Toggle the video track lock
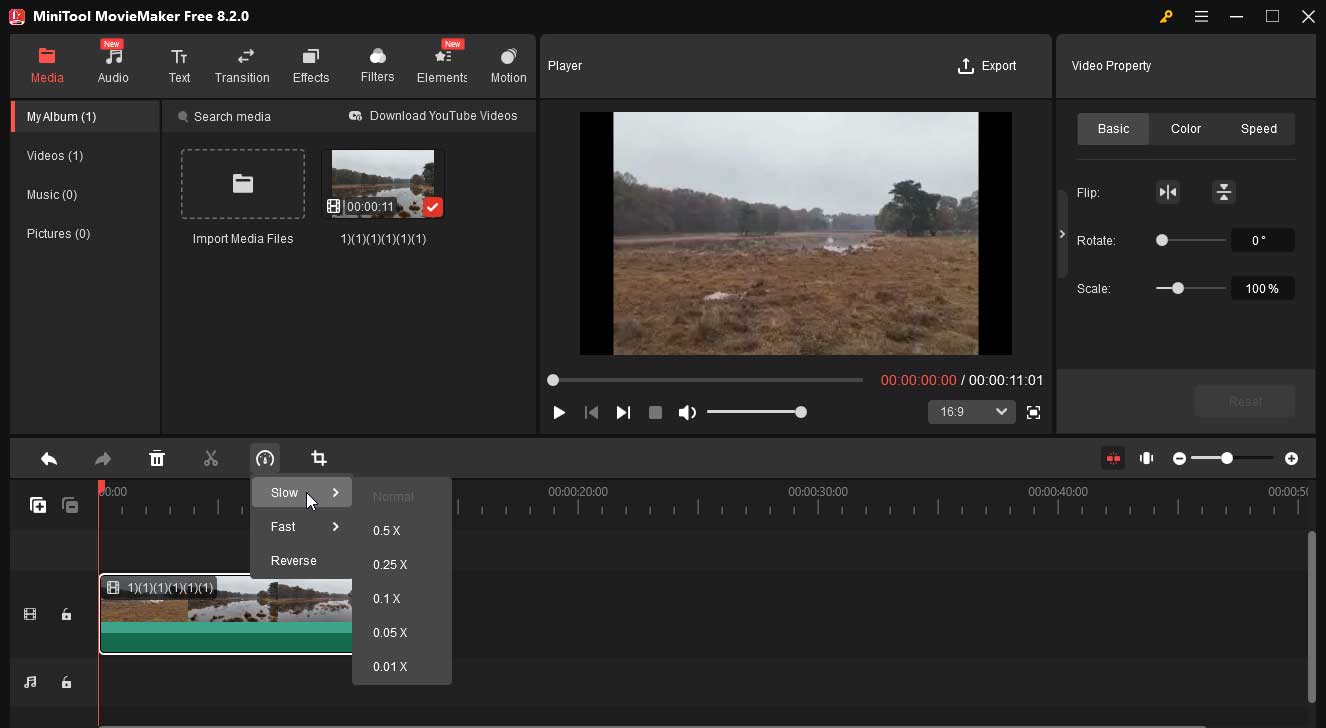 coord(66,614)
